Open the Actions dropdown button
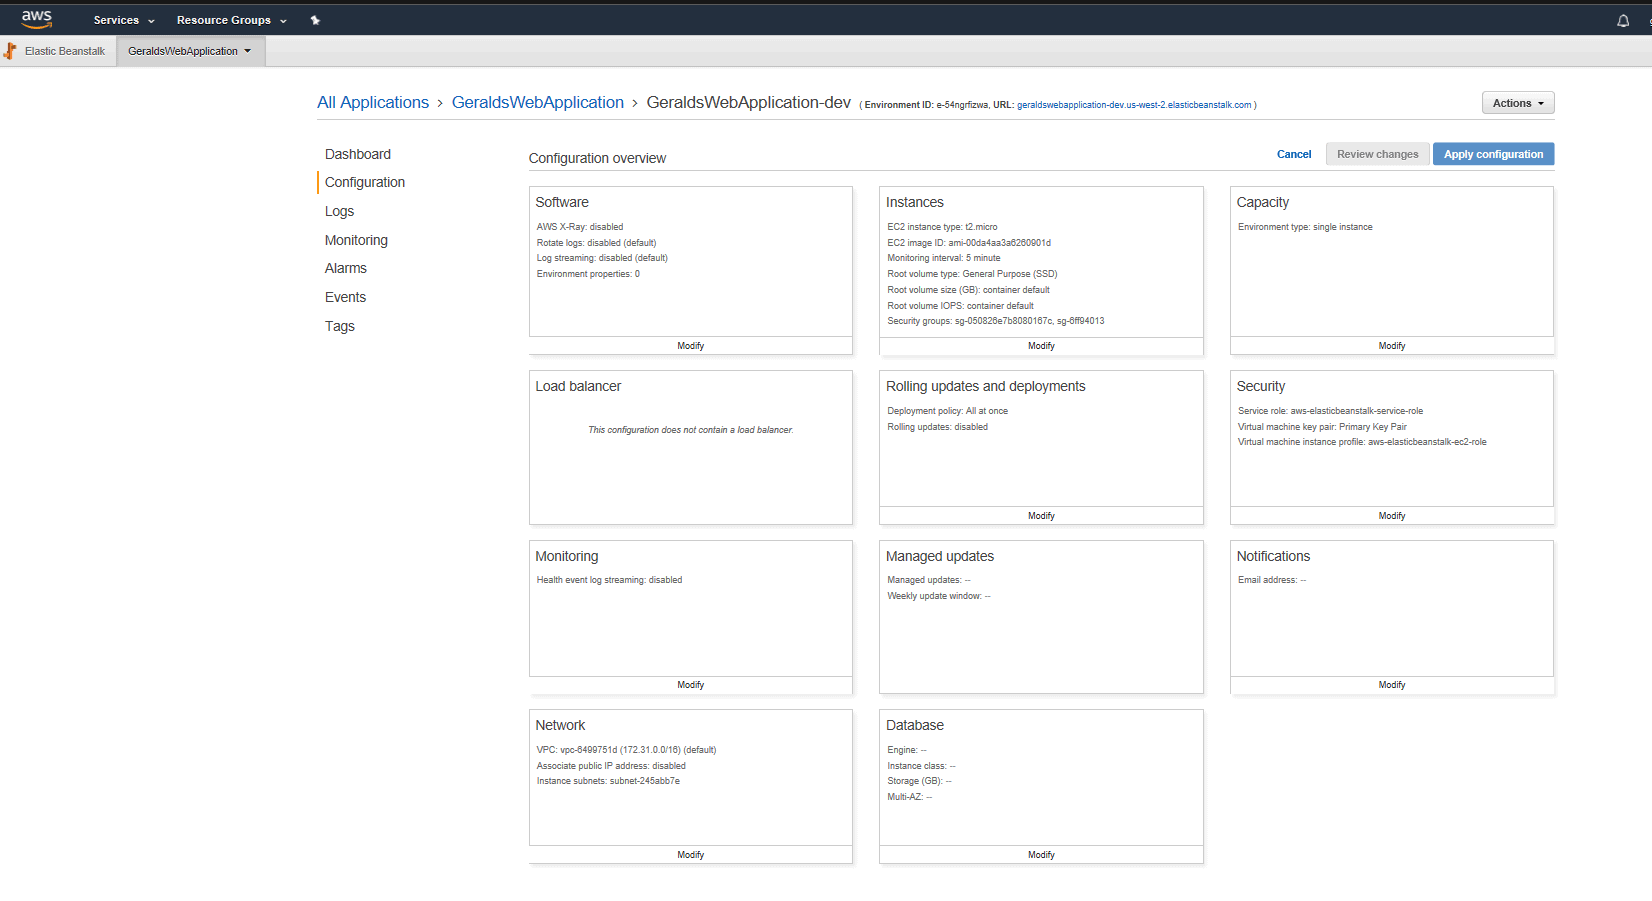 pyautogui.click(x=1518, y=103)
